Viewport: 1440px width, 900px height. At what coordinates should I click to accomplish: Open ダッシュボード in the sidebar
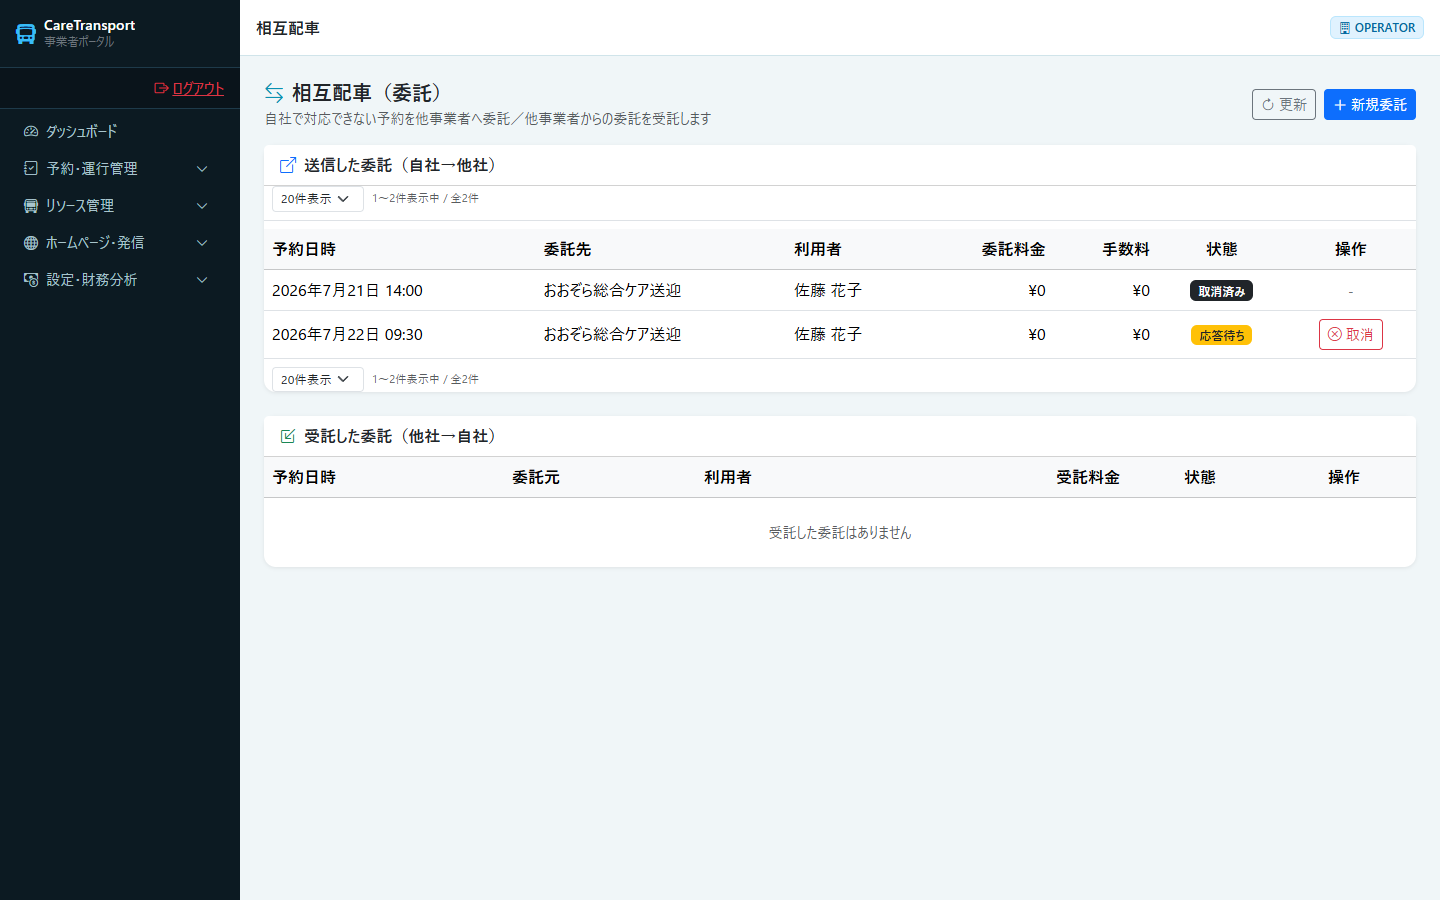(81, 131)
